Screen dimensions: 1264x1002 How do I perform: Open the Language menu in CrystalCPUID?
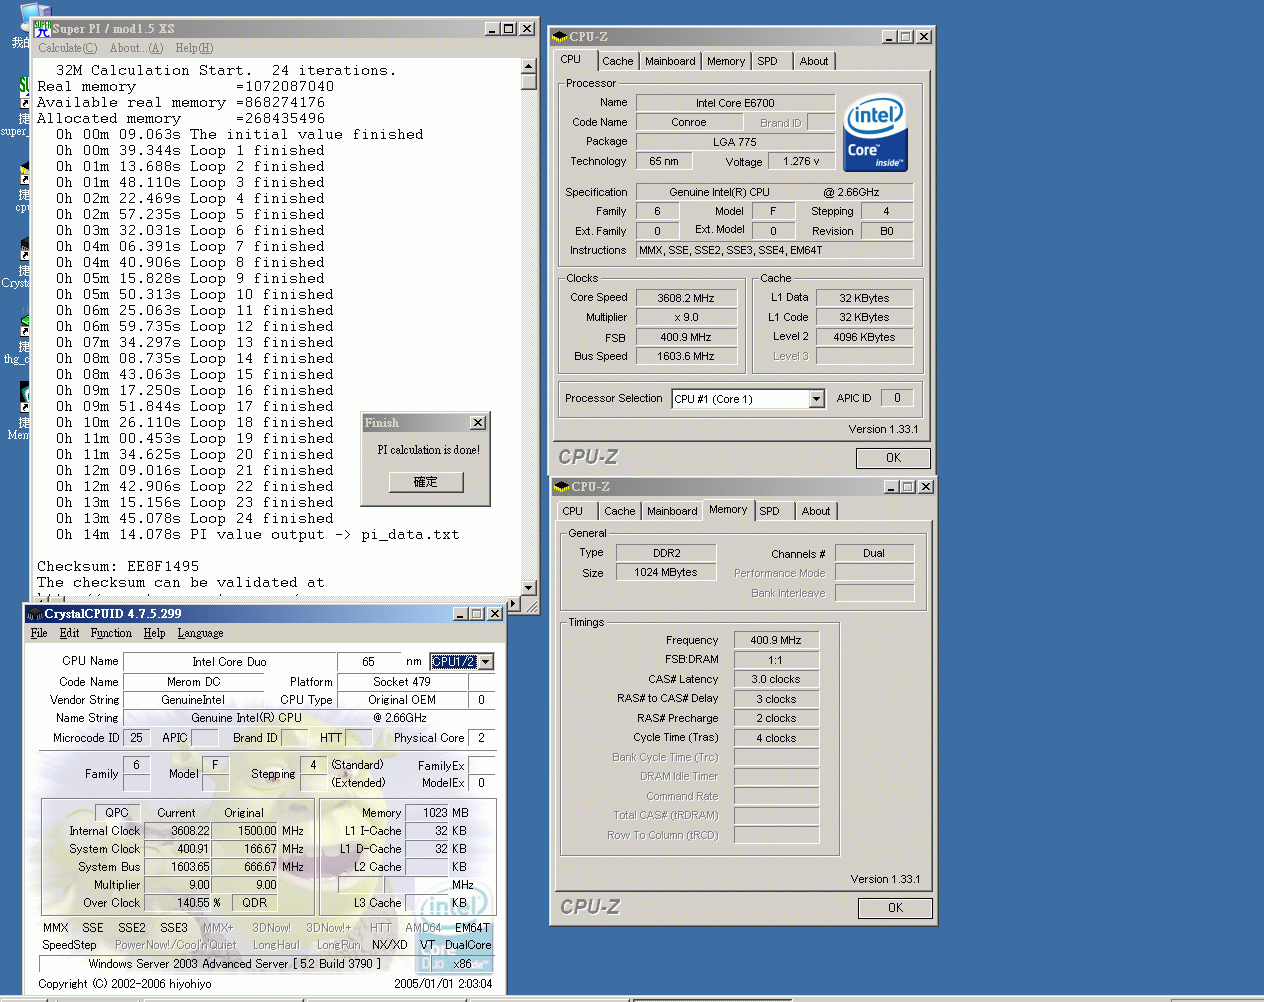[200, 633]
